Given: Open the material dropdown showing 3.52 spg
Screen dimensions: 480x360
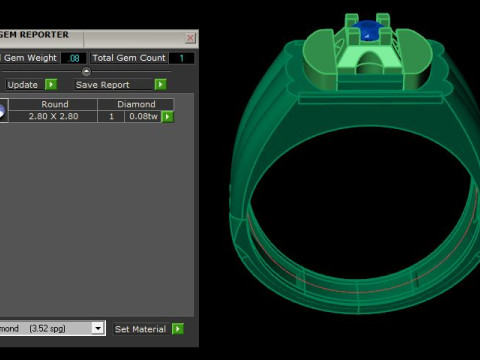Looking at the screenshot, I should 98,329.
